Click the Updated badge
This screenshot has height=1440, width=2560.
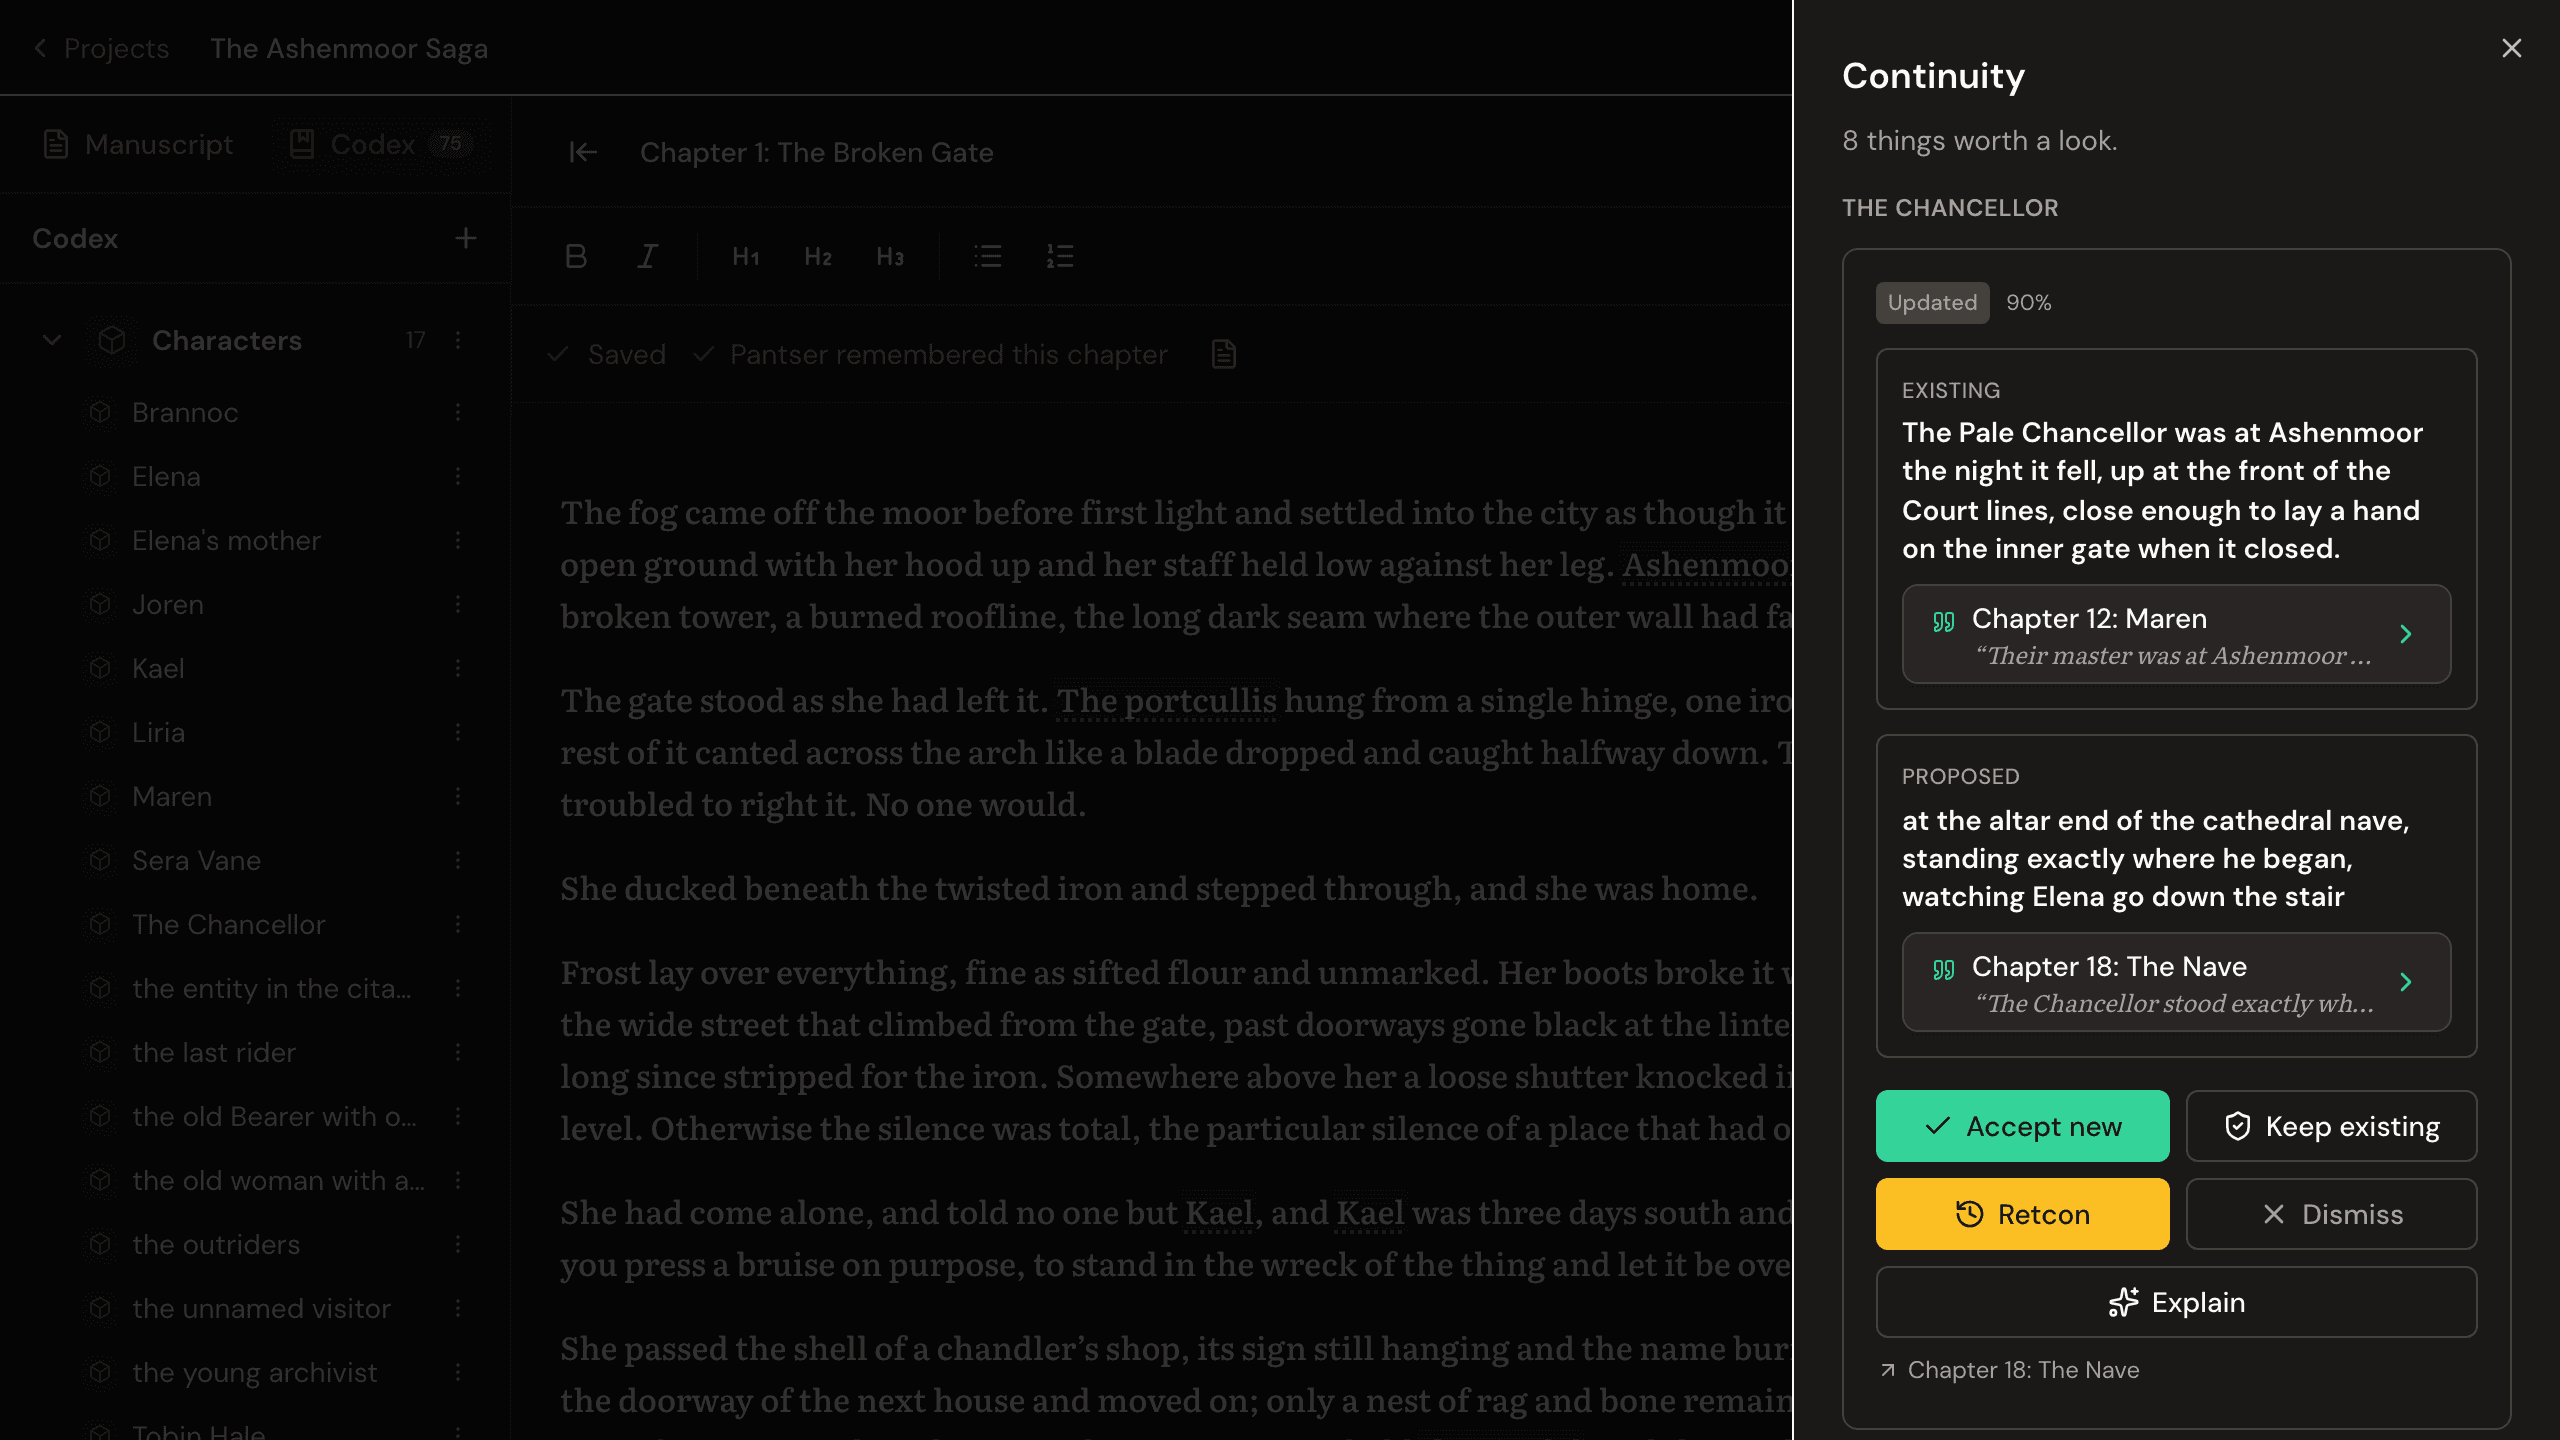[1932, 302]
